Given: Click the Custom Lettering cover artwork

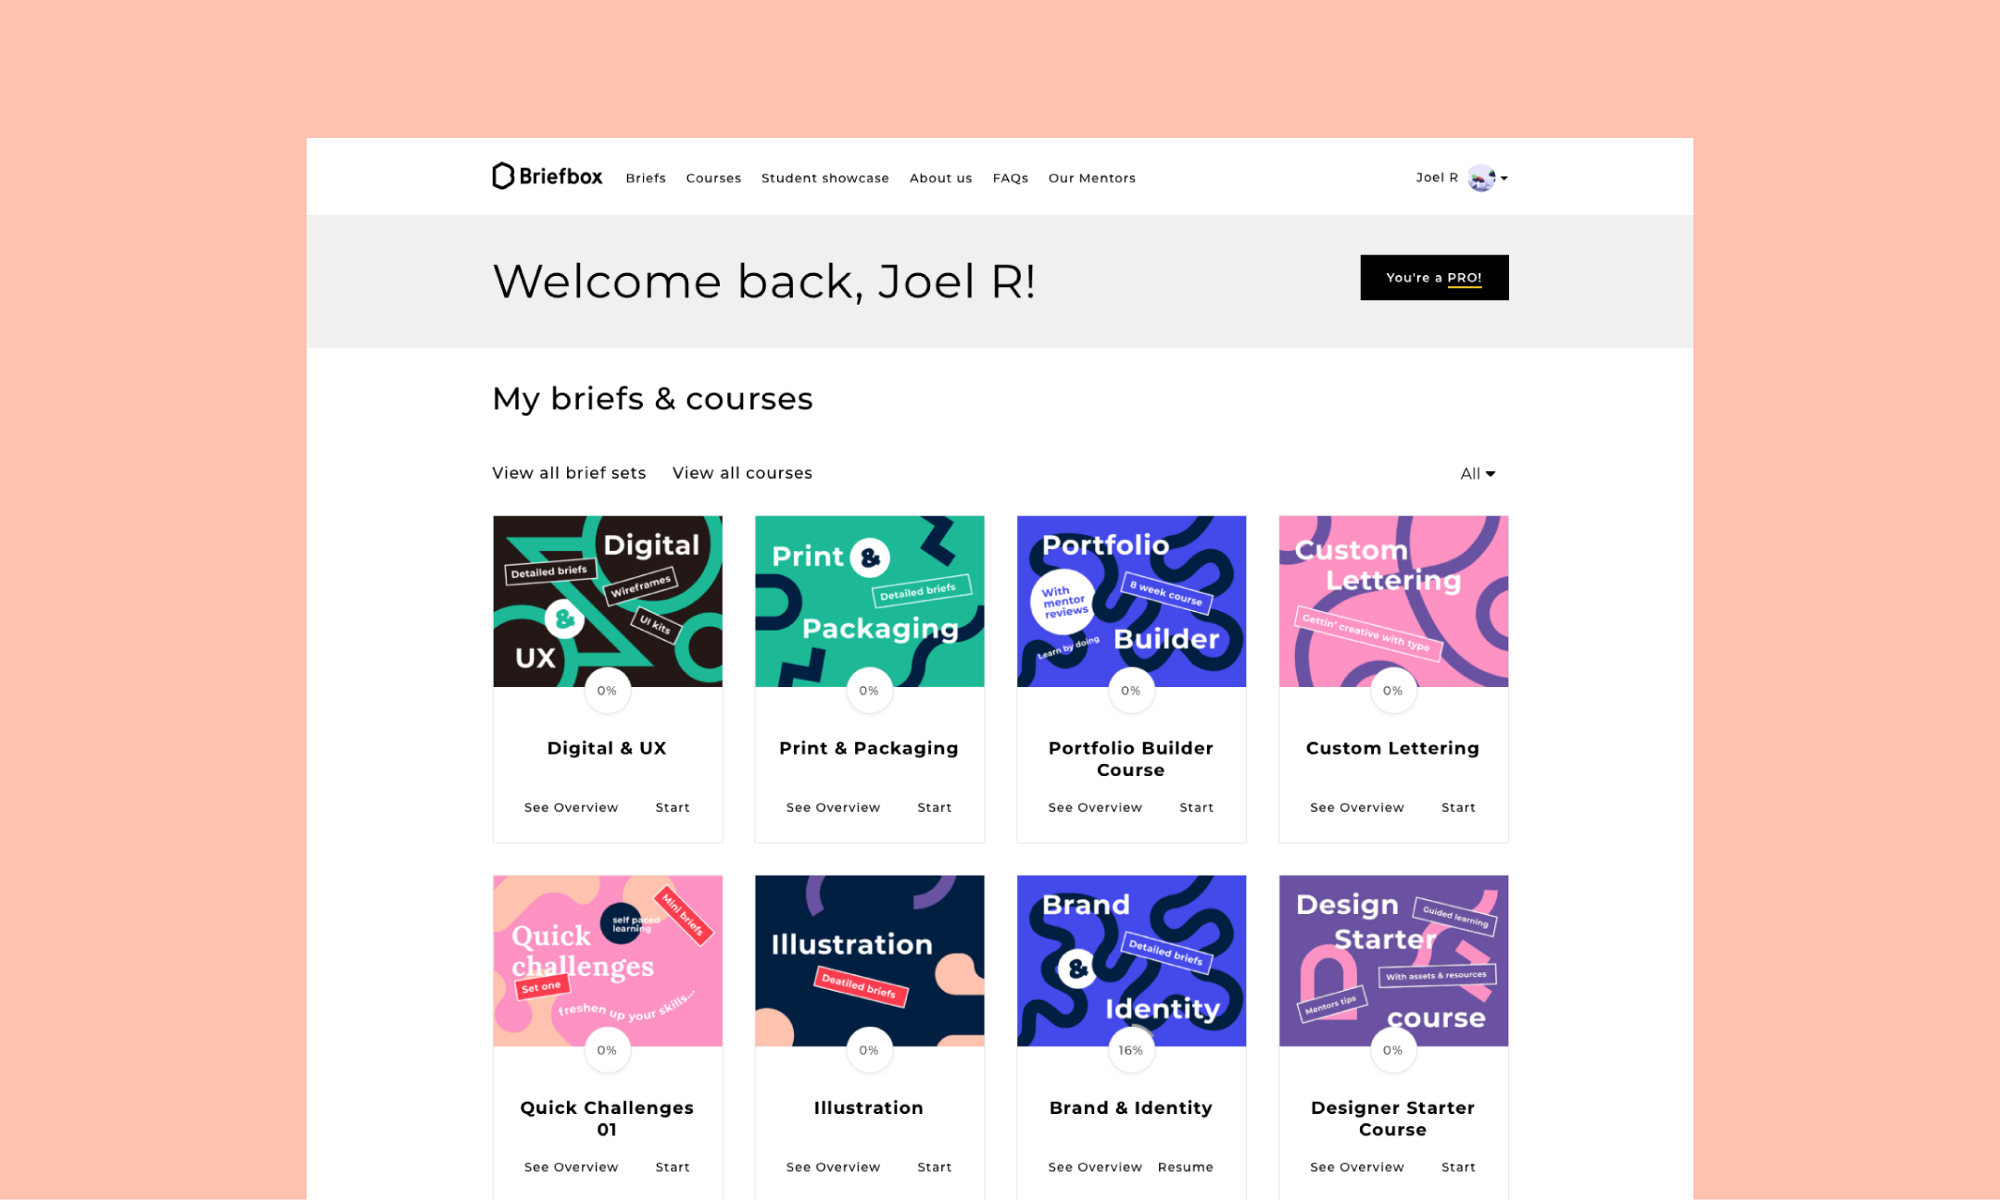Looking at the screenshot, I should pyautogui.click(x=1394, y=601).
